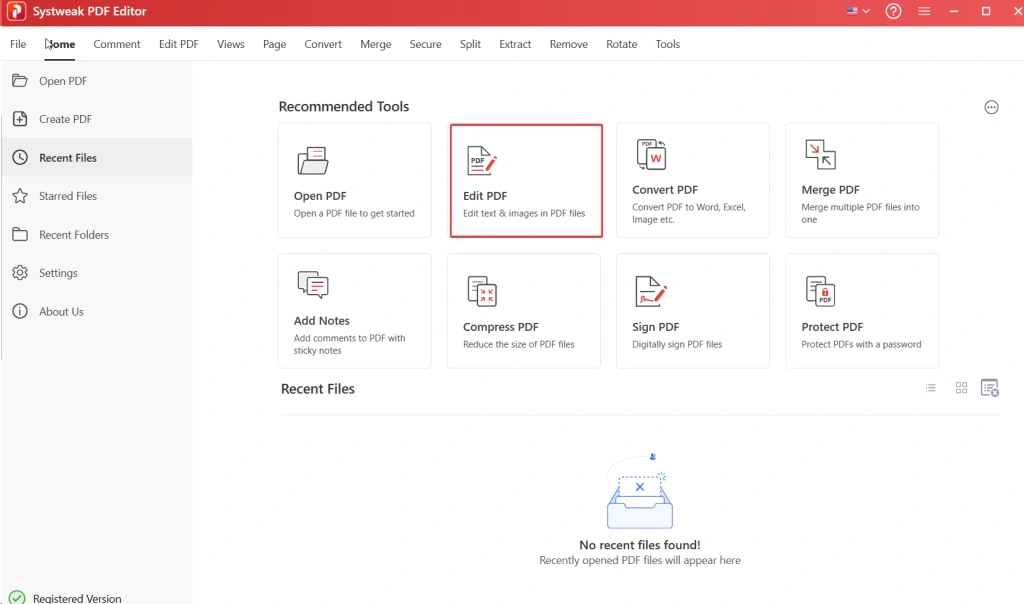Click the Recent Files clock icon

[x=20, y=157]
